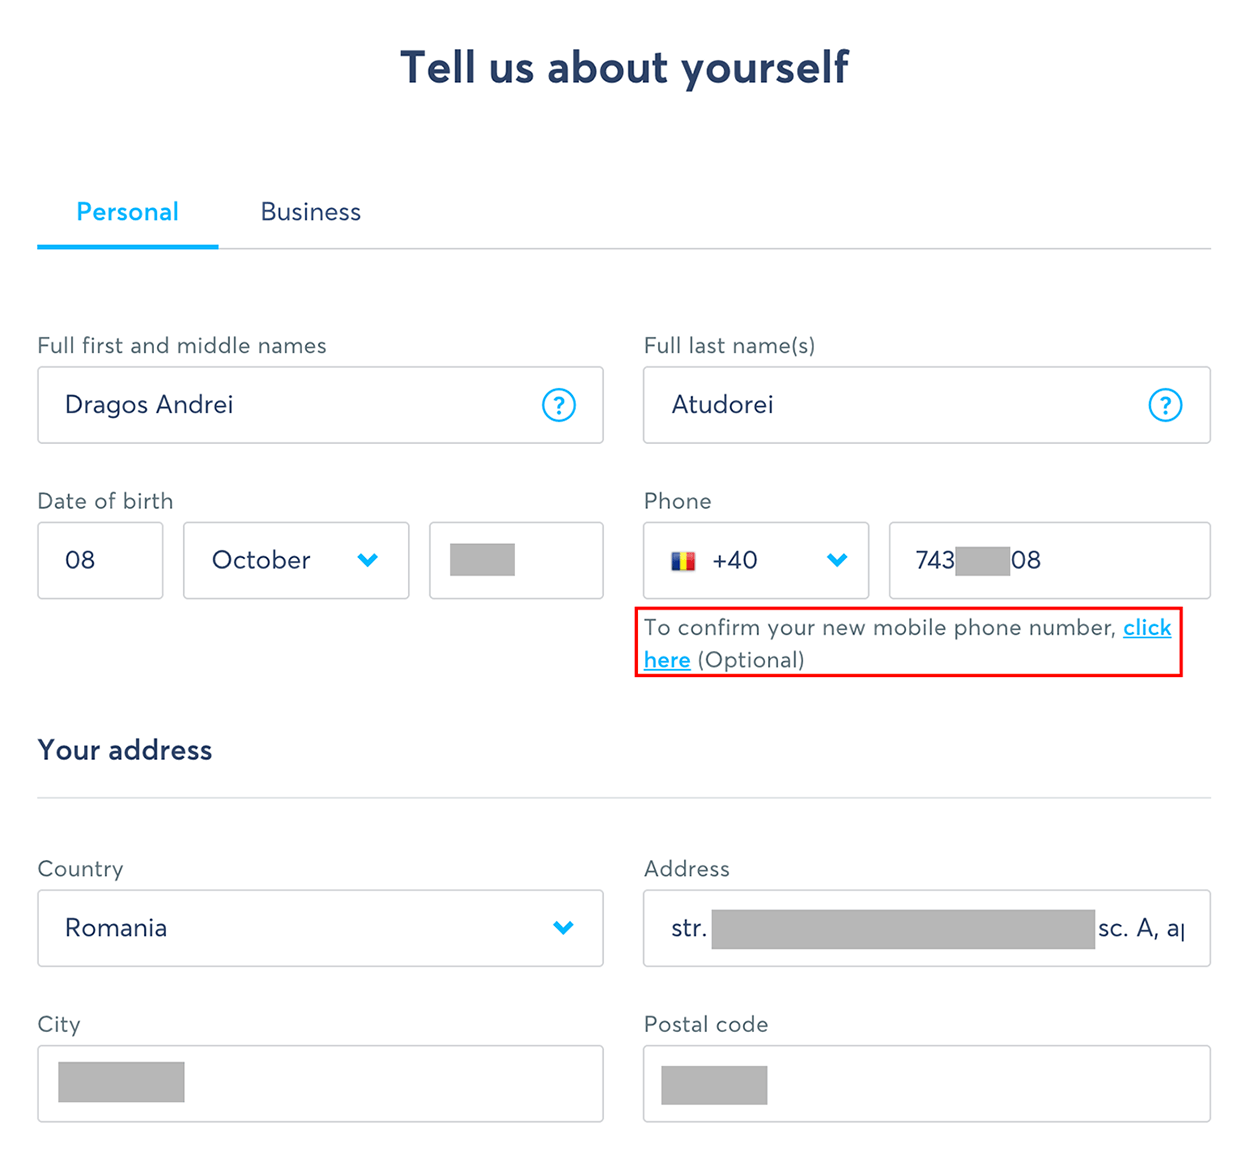Click the chevron beside the +40 code
Viewport: 1250px width, 1155px height.
tap(837, 560)
